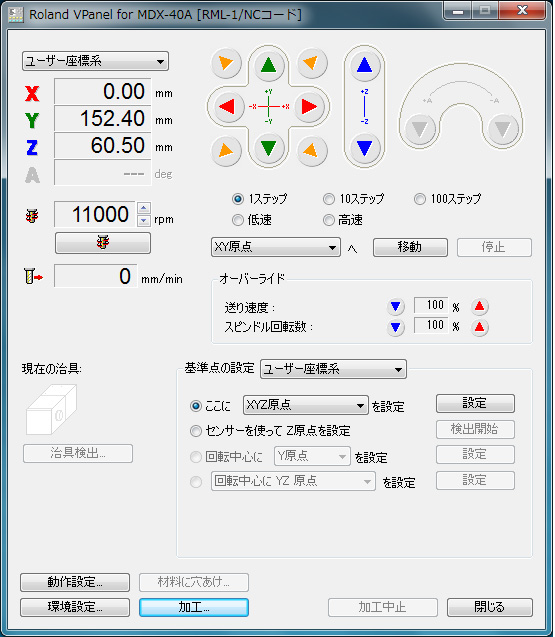Click the blue Z axis label
This screenshot has height=637, width=555.
coord(32,147)
